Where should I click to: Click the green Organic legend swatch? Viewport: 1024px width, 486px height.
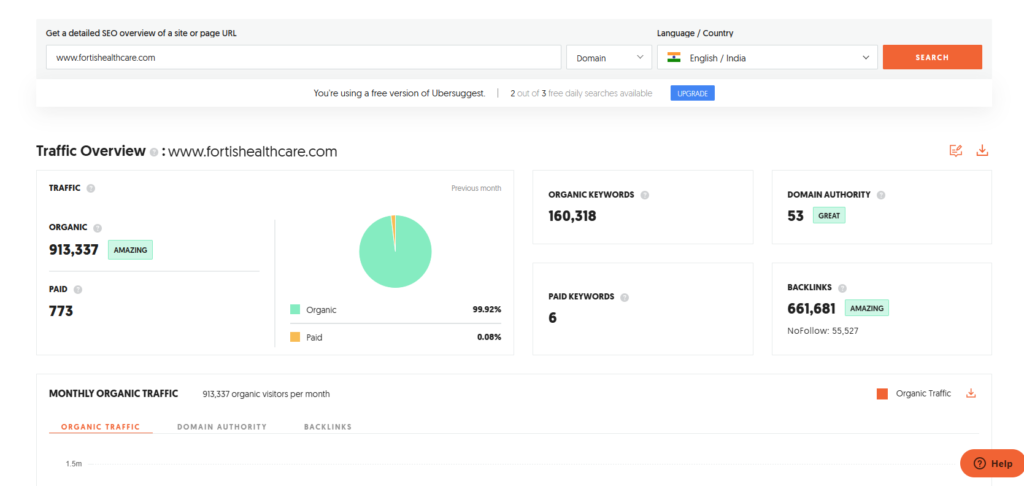[x=295, y=310]
